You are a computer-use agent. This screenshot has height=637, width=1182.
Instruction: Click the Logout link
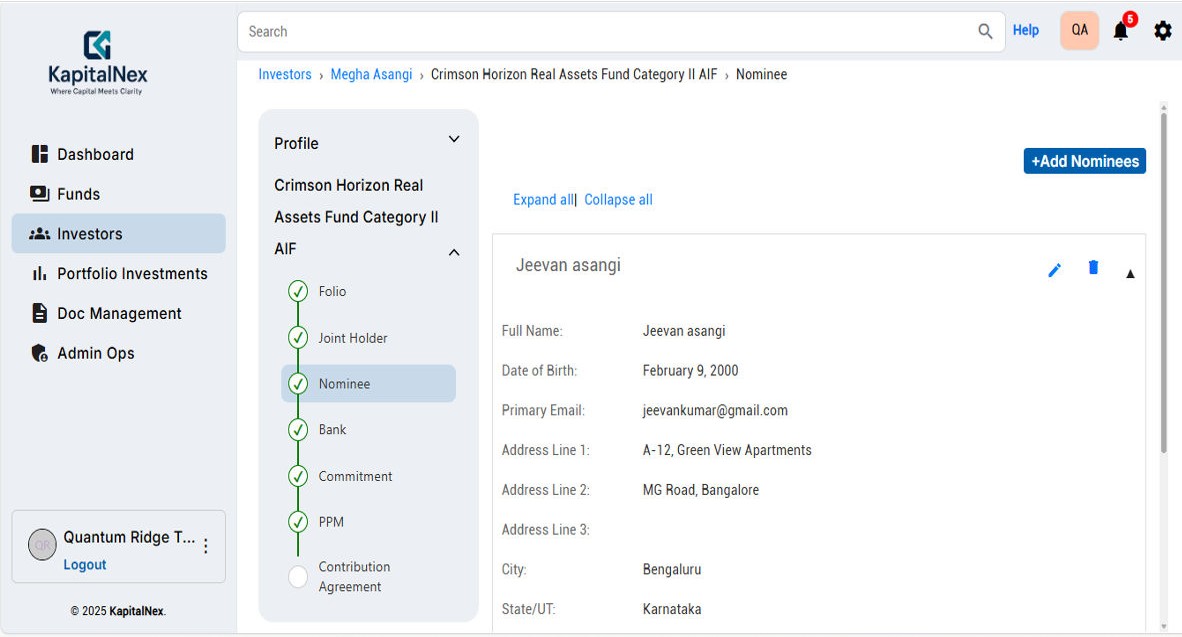84,564
